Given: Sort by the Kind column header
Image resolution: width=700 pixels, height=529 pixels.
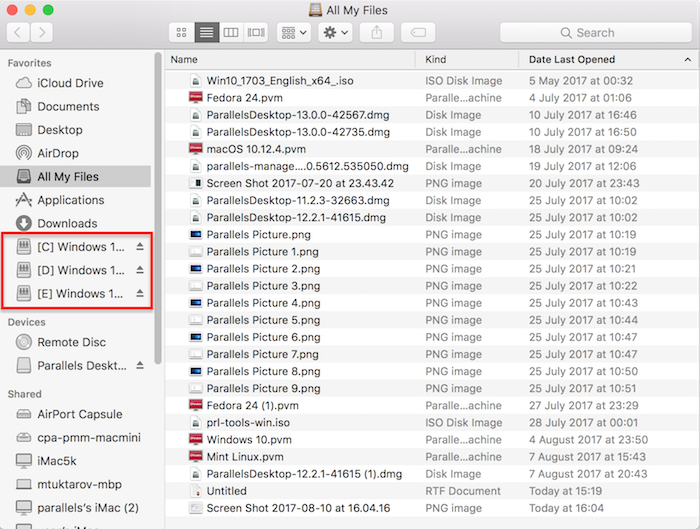Looking at the screenshot, I should 467,59.
